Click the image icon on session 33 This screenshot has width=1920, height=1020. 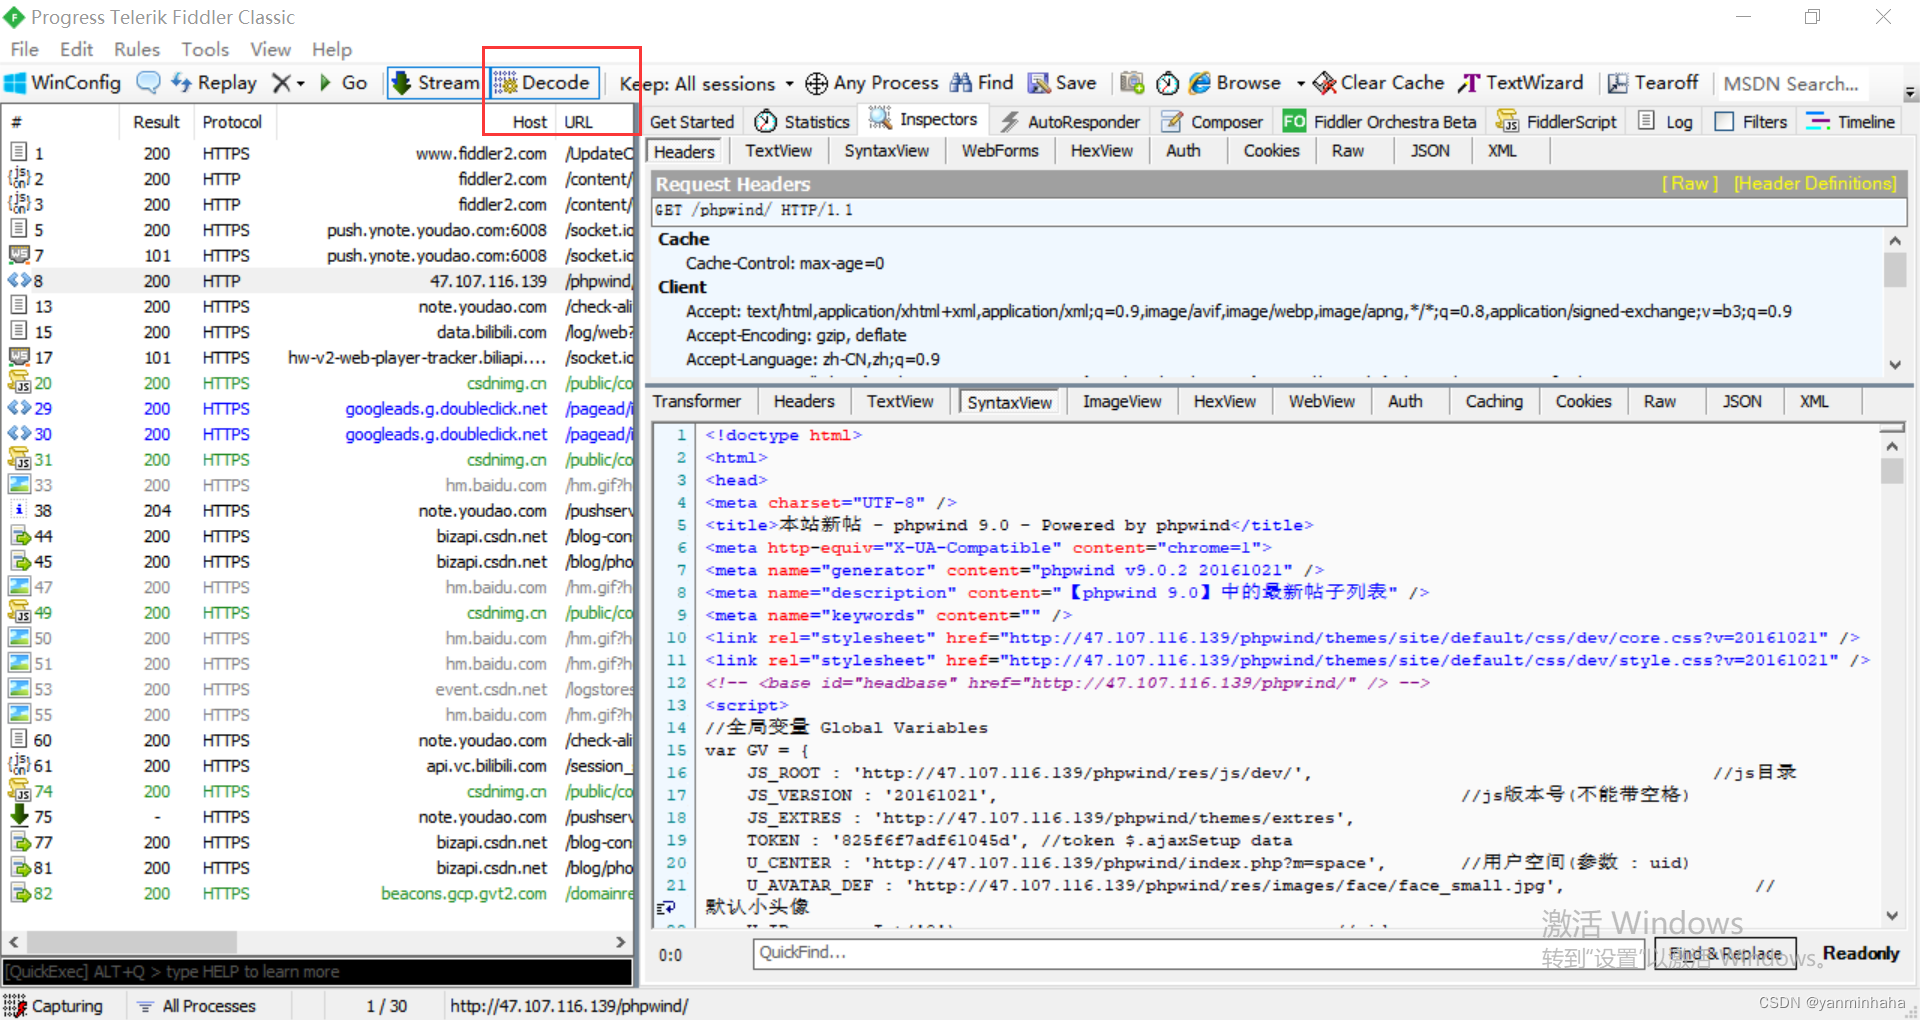click(x=18, y=485)
